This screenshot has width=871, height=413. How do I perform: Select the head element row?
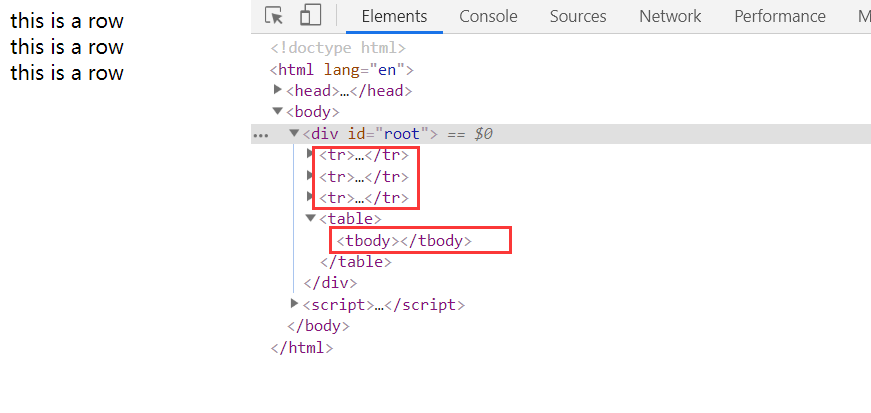tap(349, 91)
